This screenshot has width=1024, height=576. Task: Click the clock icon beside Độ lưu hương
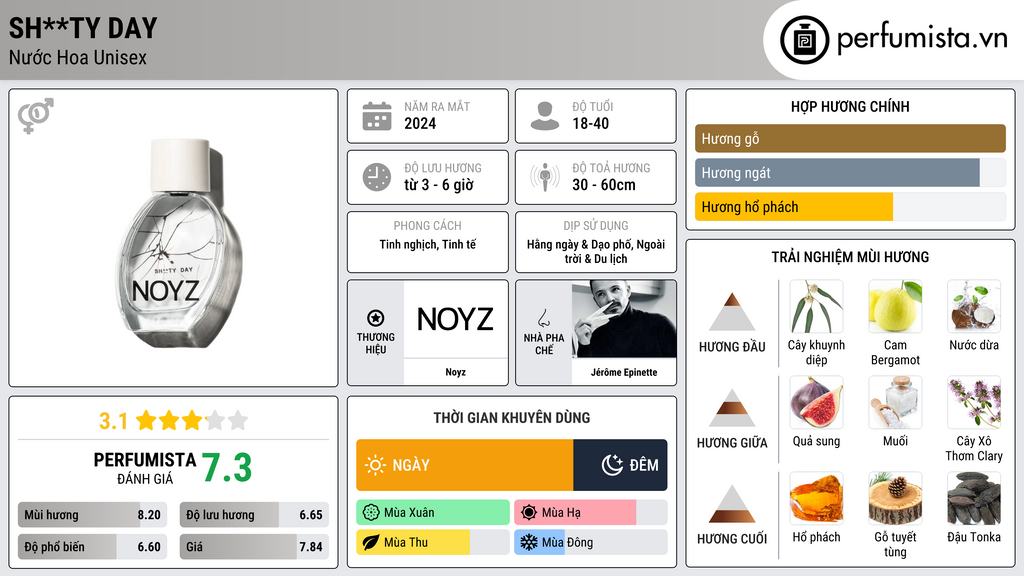[x=377, y=177]
